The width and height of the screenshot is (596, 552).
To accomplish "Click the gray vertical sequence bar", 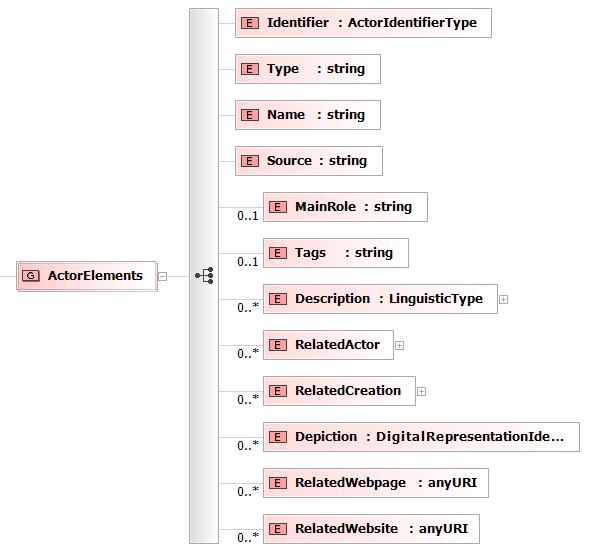I will (x=204, y=276).
